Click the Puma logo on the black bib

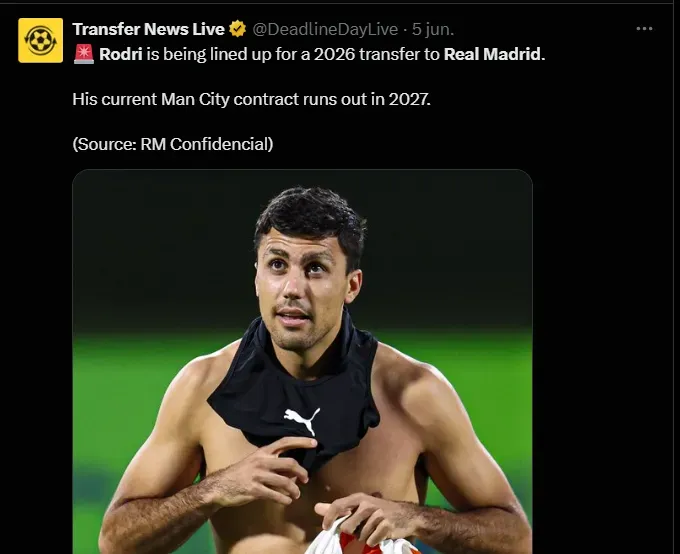(301, 419)
